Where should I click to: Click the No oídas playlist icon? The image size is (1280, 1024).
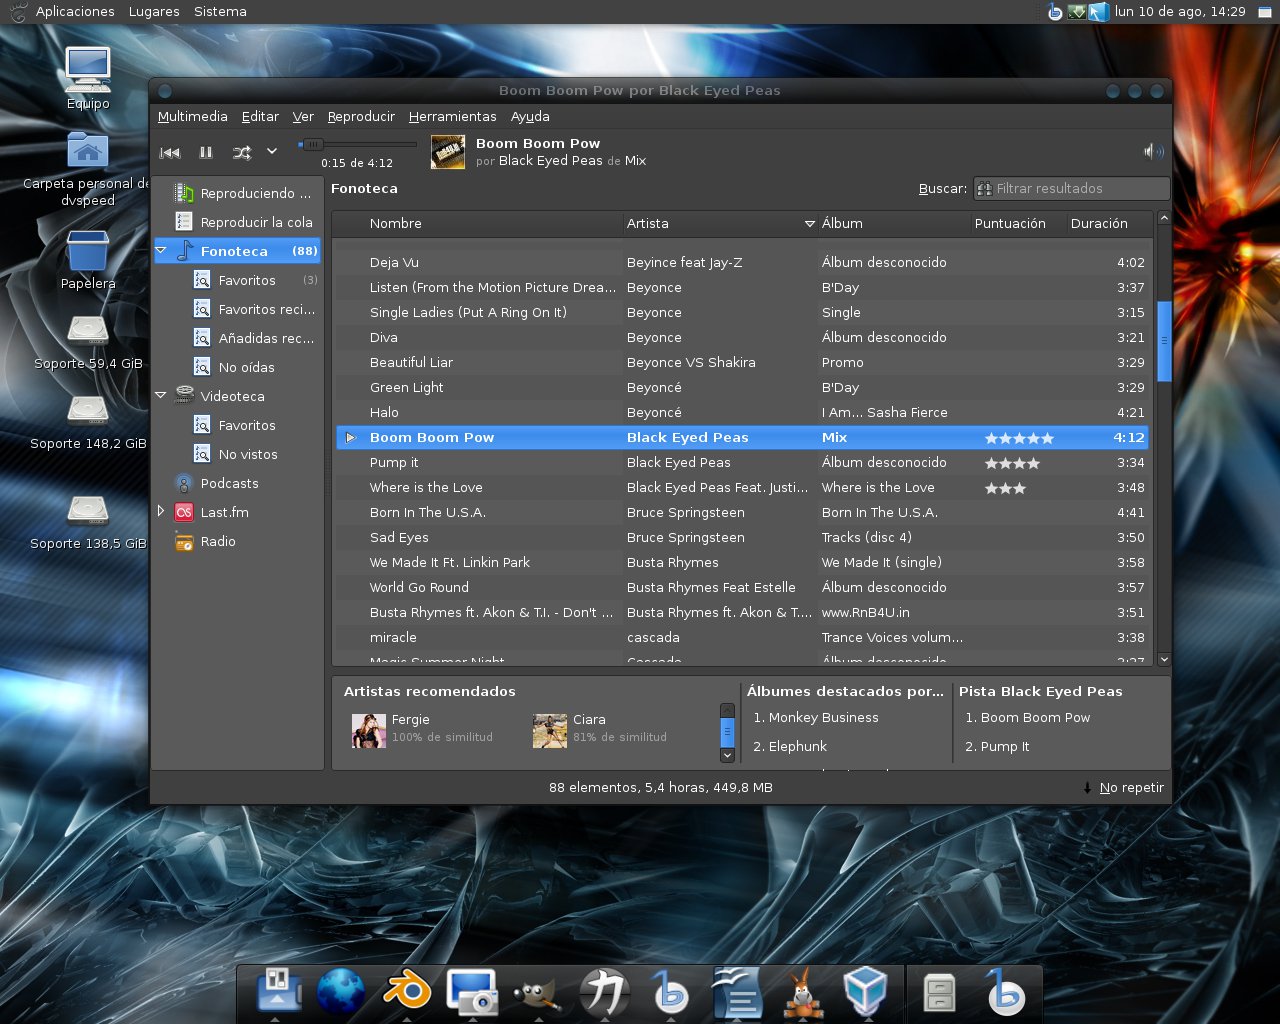point(202,367)
